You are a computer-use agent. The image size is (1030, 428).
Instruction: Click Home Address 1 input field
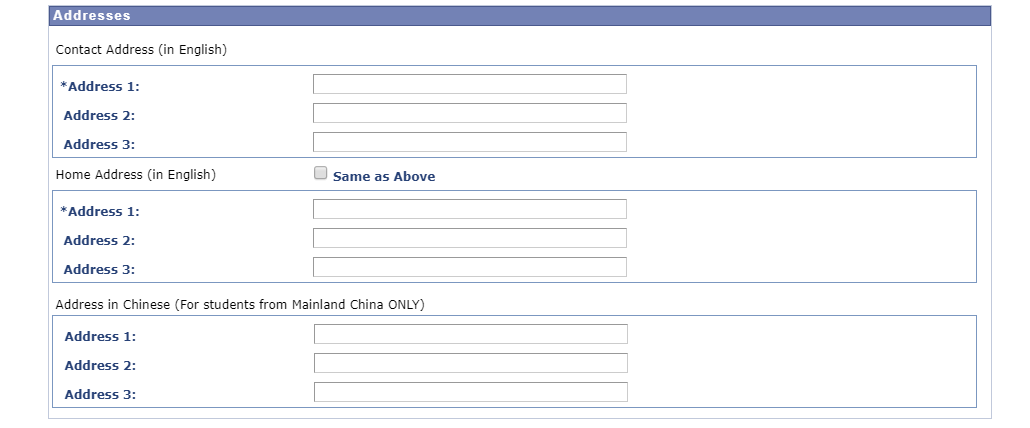469,209
